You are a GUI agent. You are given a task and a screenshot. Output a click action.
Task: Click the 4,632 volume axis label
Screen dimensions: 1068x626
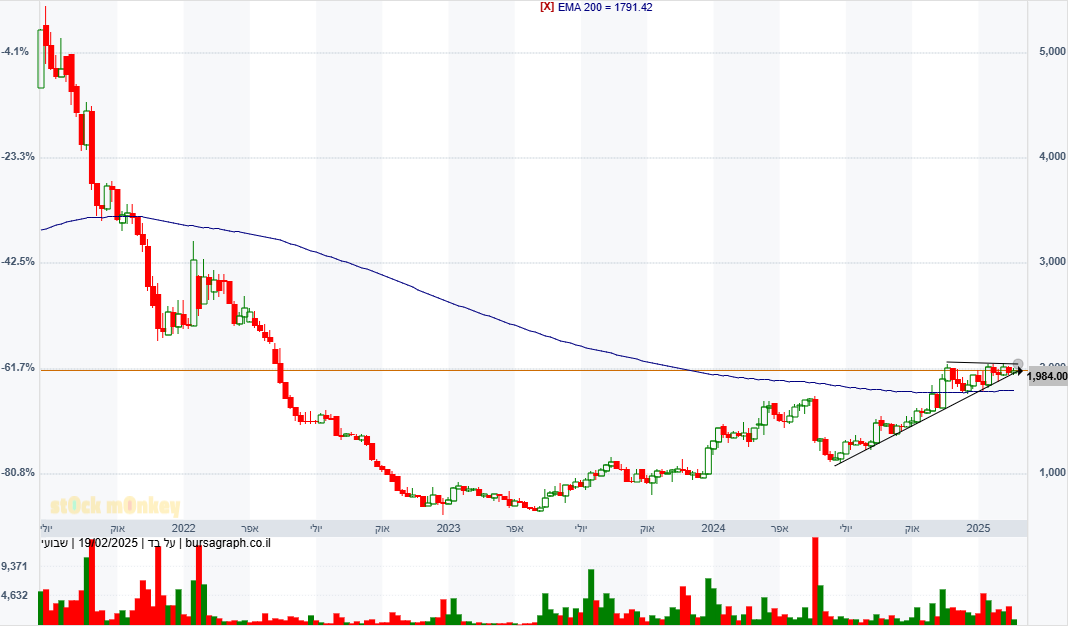pos(14,595)
